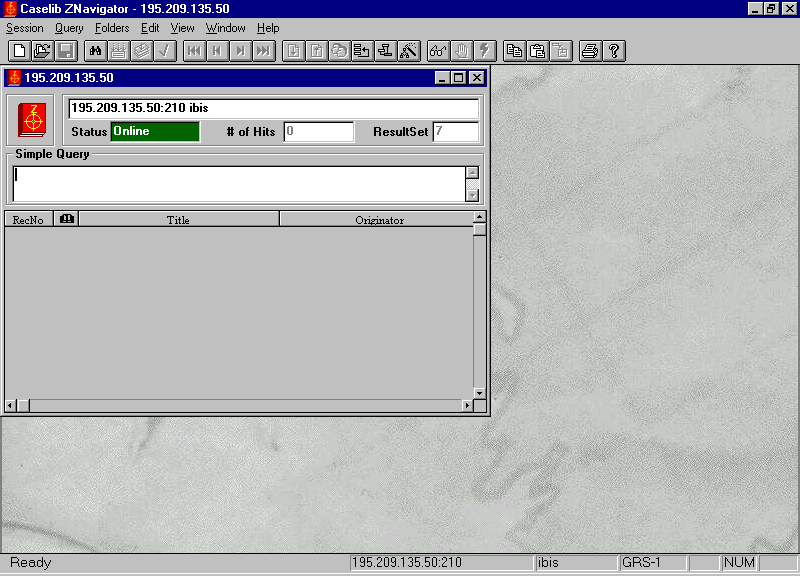Click the Last record navigation icon
800x576 pixels.
coord(264,51)
